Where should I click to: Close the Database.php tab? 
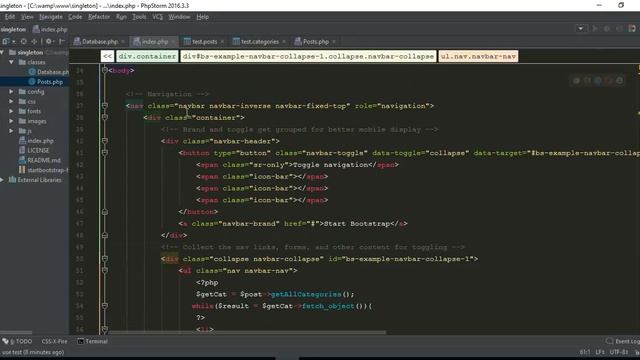pyautogui.click(x=123, y=42)
